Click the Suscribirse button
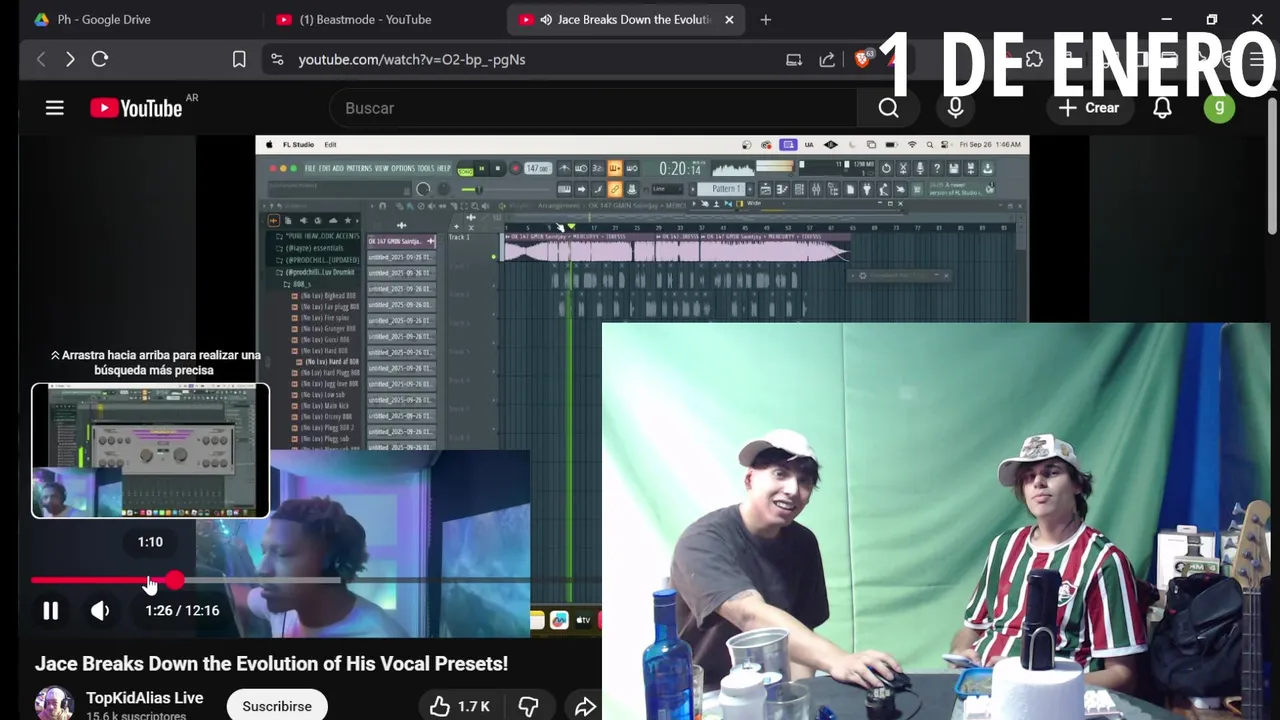Image resolution: width=1280 pixels, height=720 pixels. tap(277, 706)
